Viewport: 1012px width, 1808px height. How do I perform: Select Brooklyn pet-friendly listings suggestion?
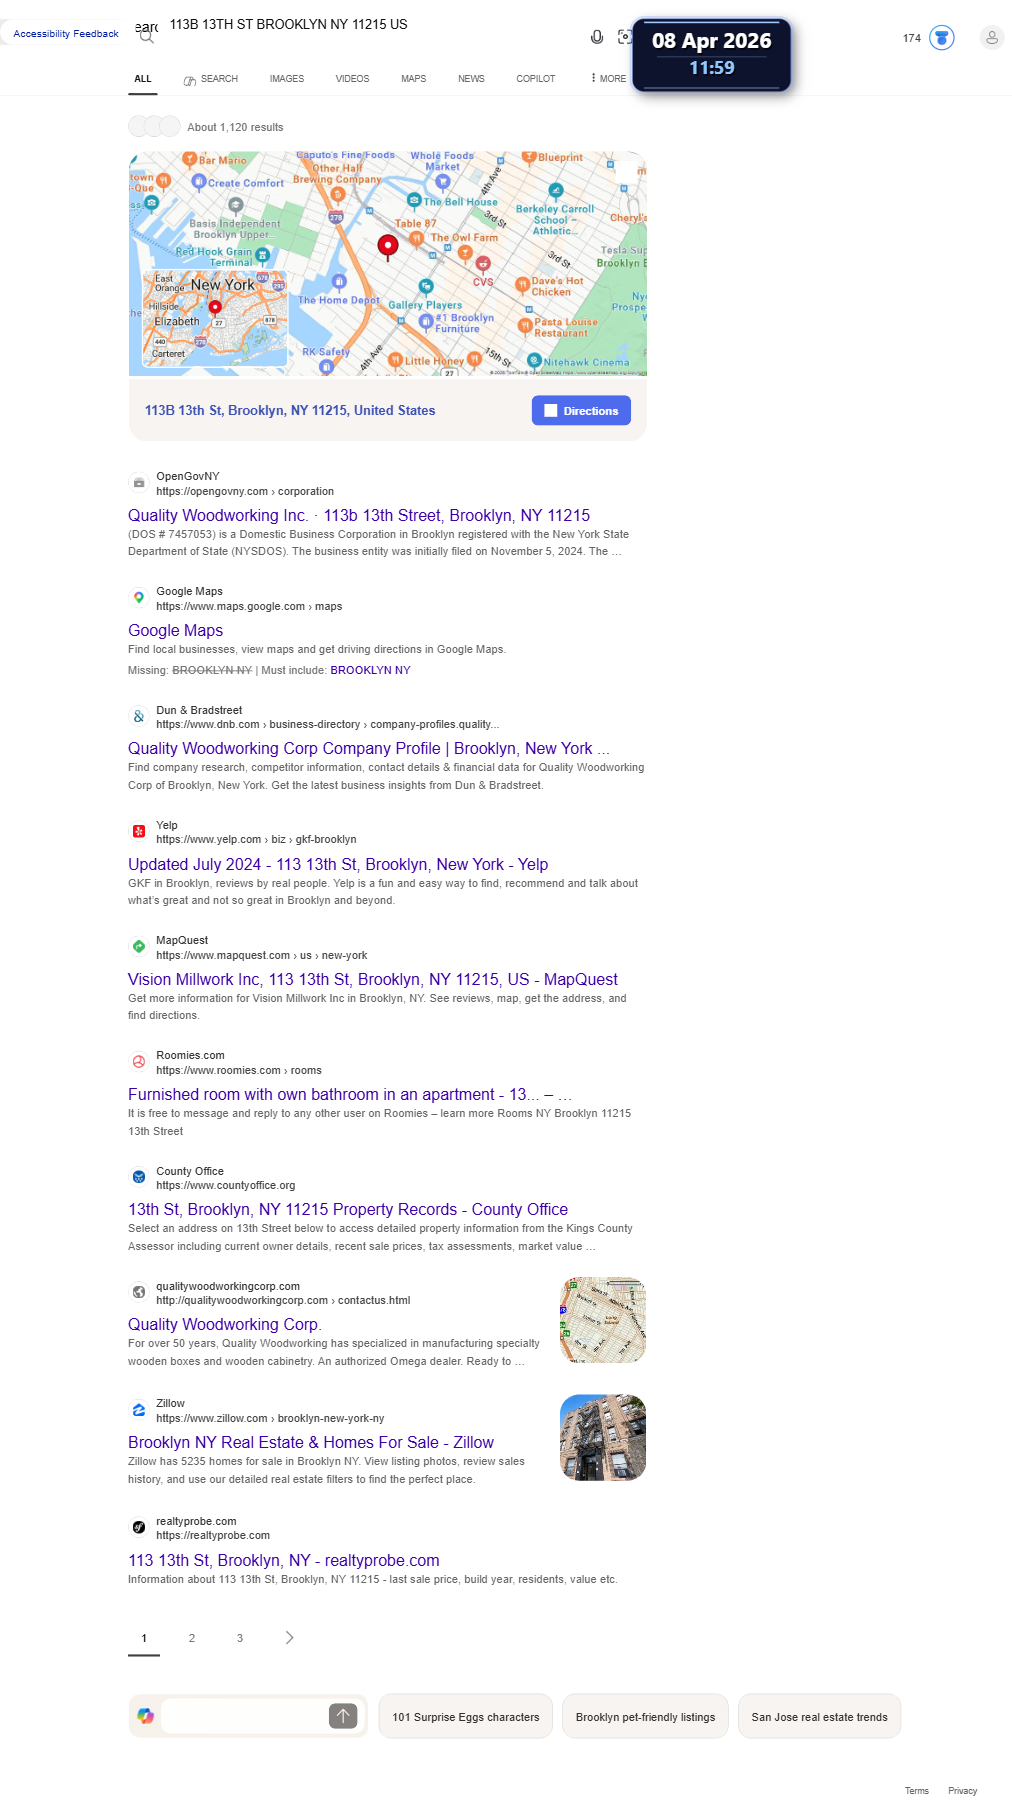point(646,1717)
